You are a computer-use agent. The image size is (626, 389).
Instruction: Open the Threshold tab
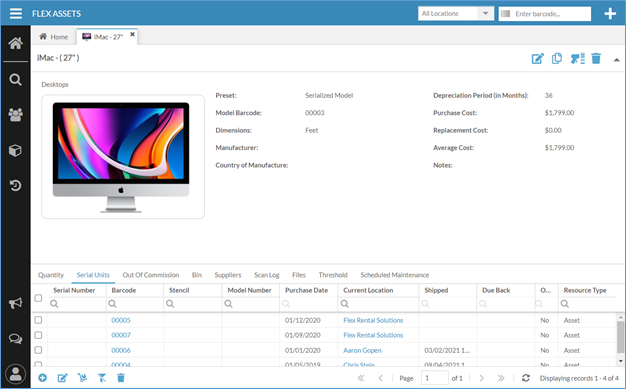click(333, 275)
